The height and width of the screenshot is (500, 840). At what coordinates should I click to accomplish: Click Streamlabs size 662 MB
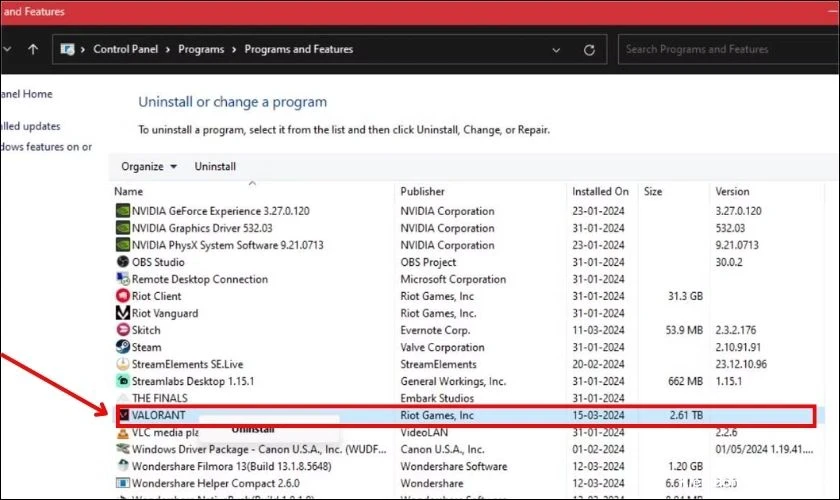coord(685,381)
